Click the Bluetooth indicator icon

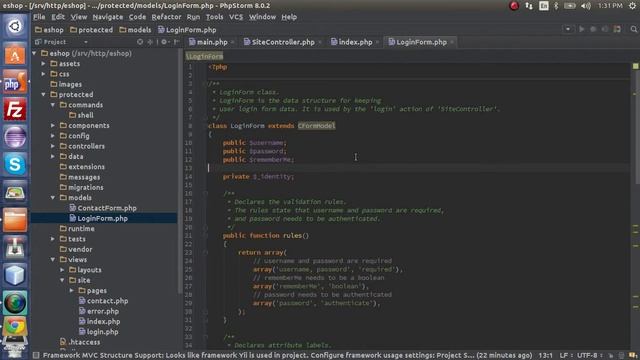tap(556, 6)
